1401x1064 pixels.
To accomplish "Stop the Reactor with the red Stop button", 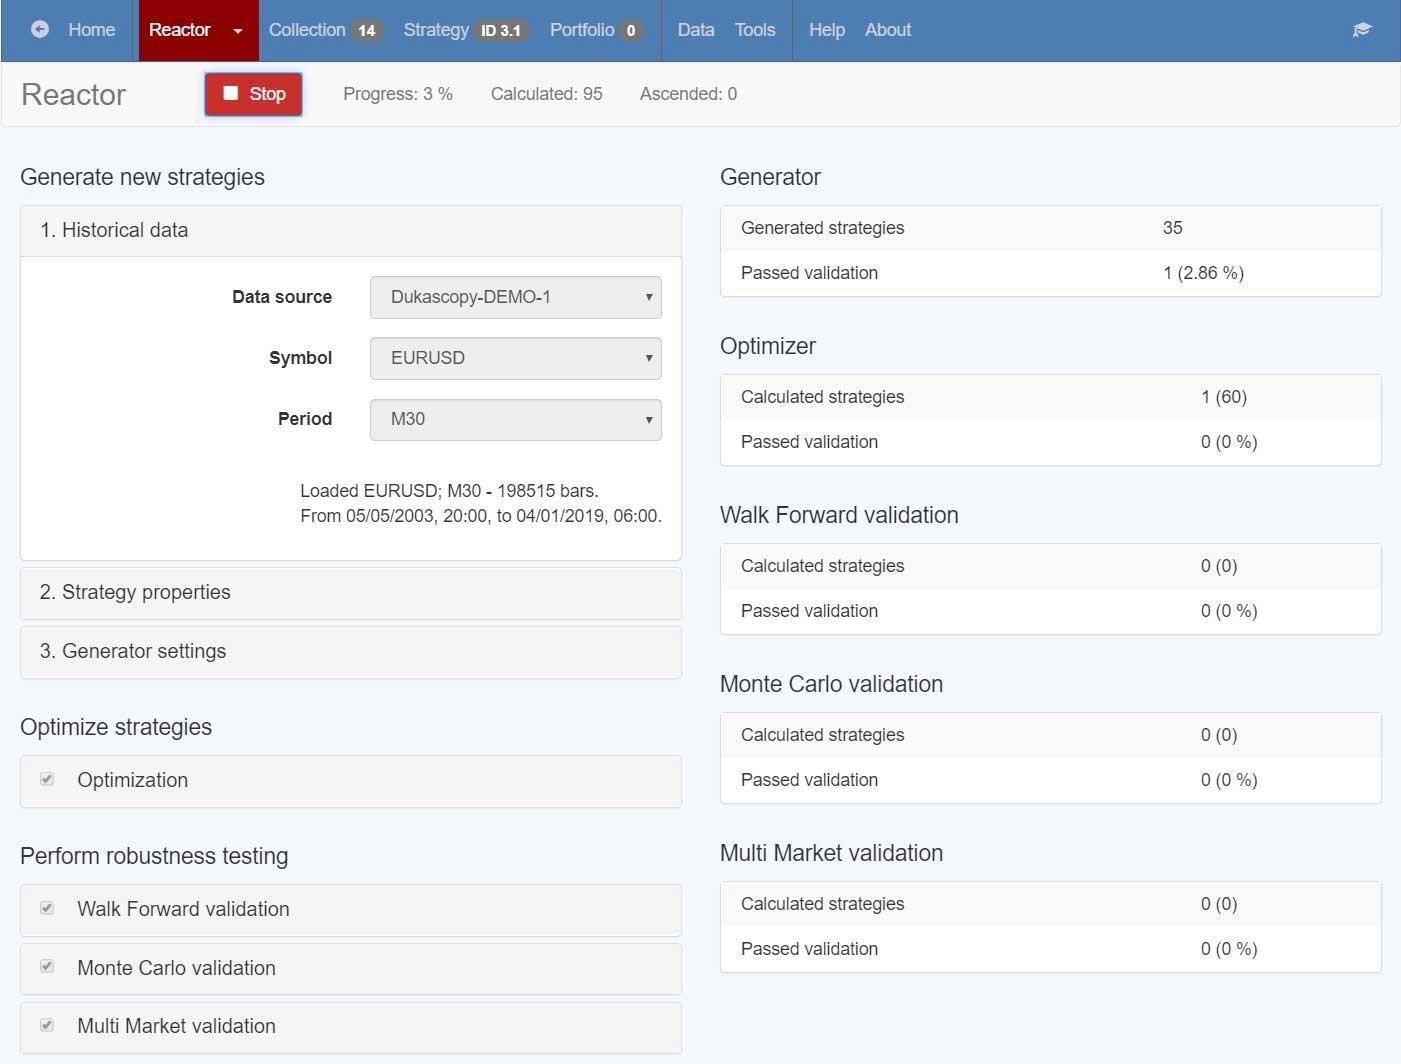I will [253, 94].
